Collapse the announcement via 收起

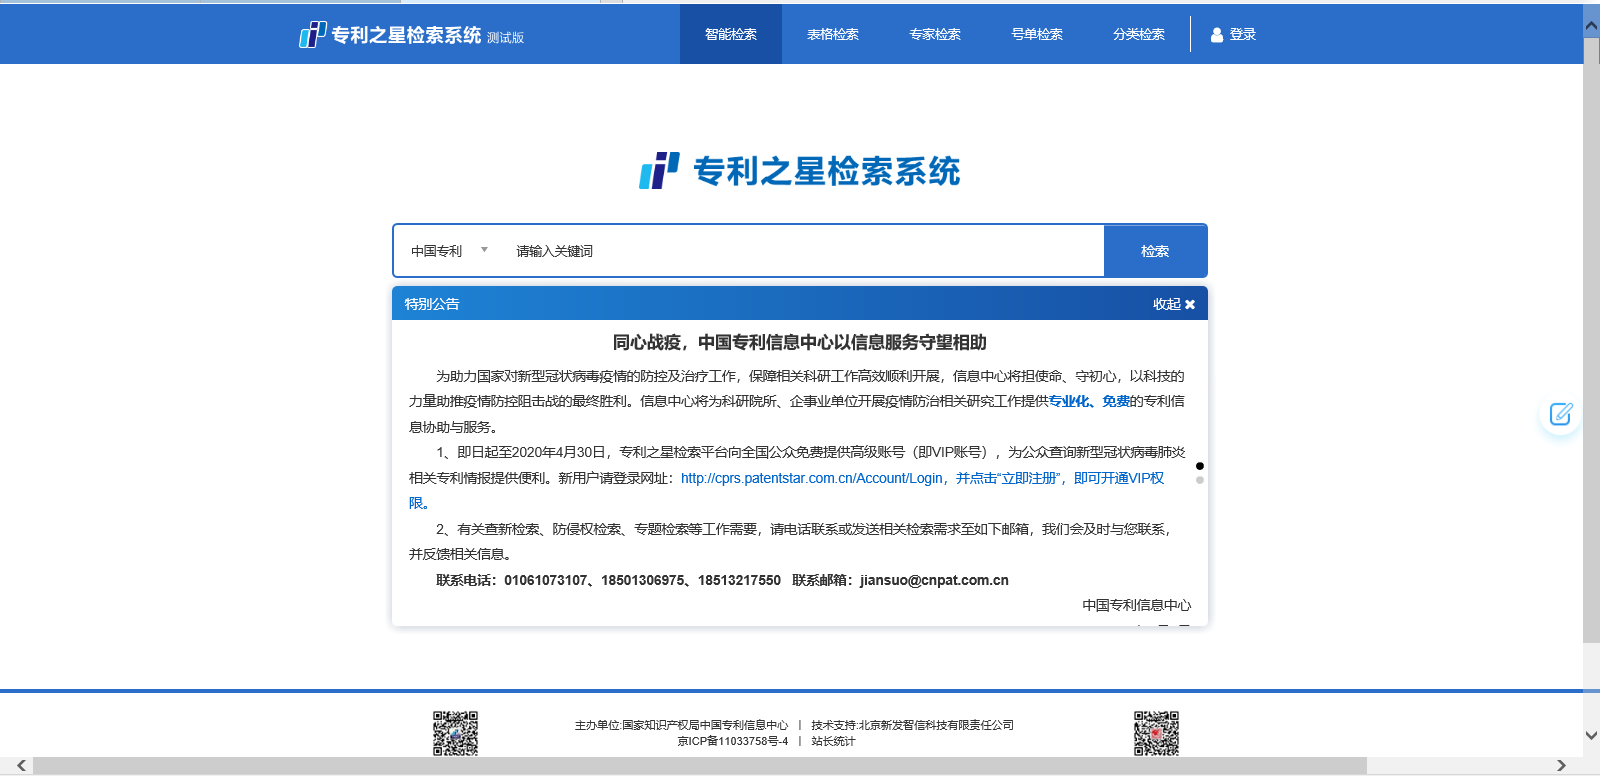tap(1174, 304)
